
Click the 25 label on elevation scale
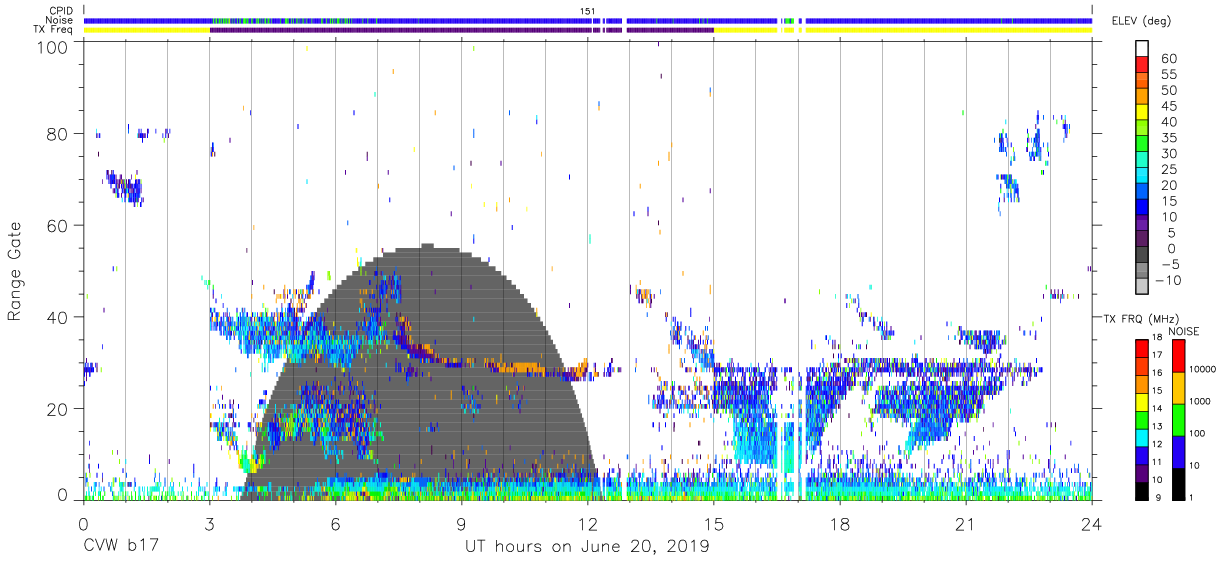point(1167,169)
